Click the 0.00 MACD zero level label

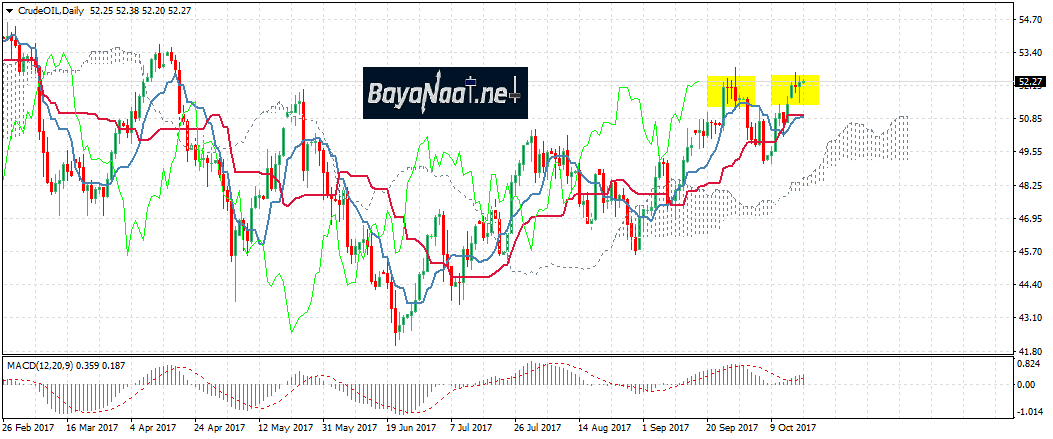1028,385
